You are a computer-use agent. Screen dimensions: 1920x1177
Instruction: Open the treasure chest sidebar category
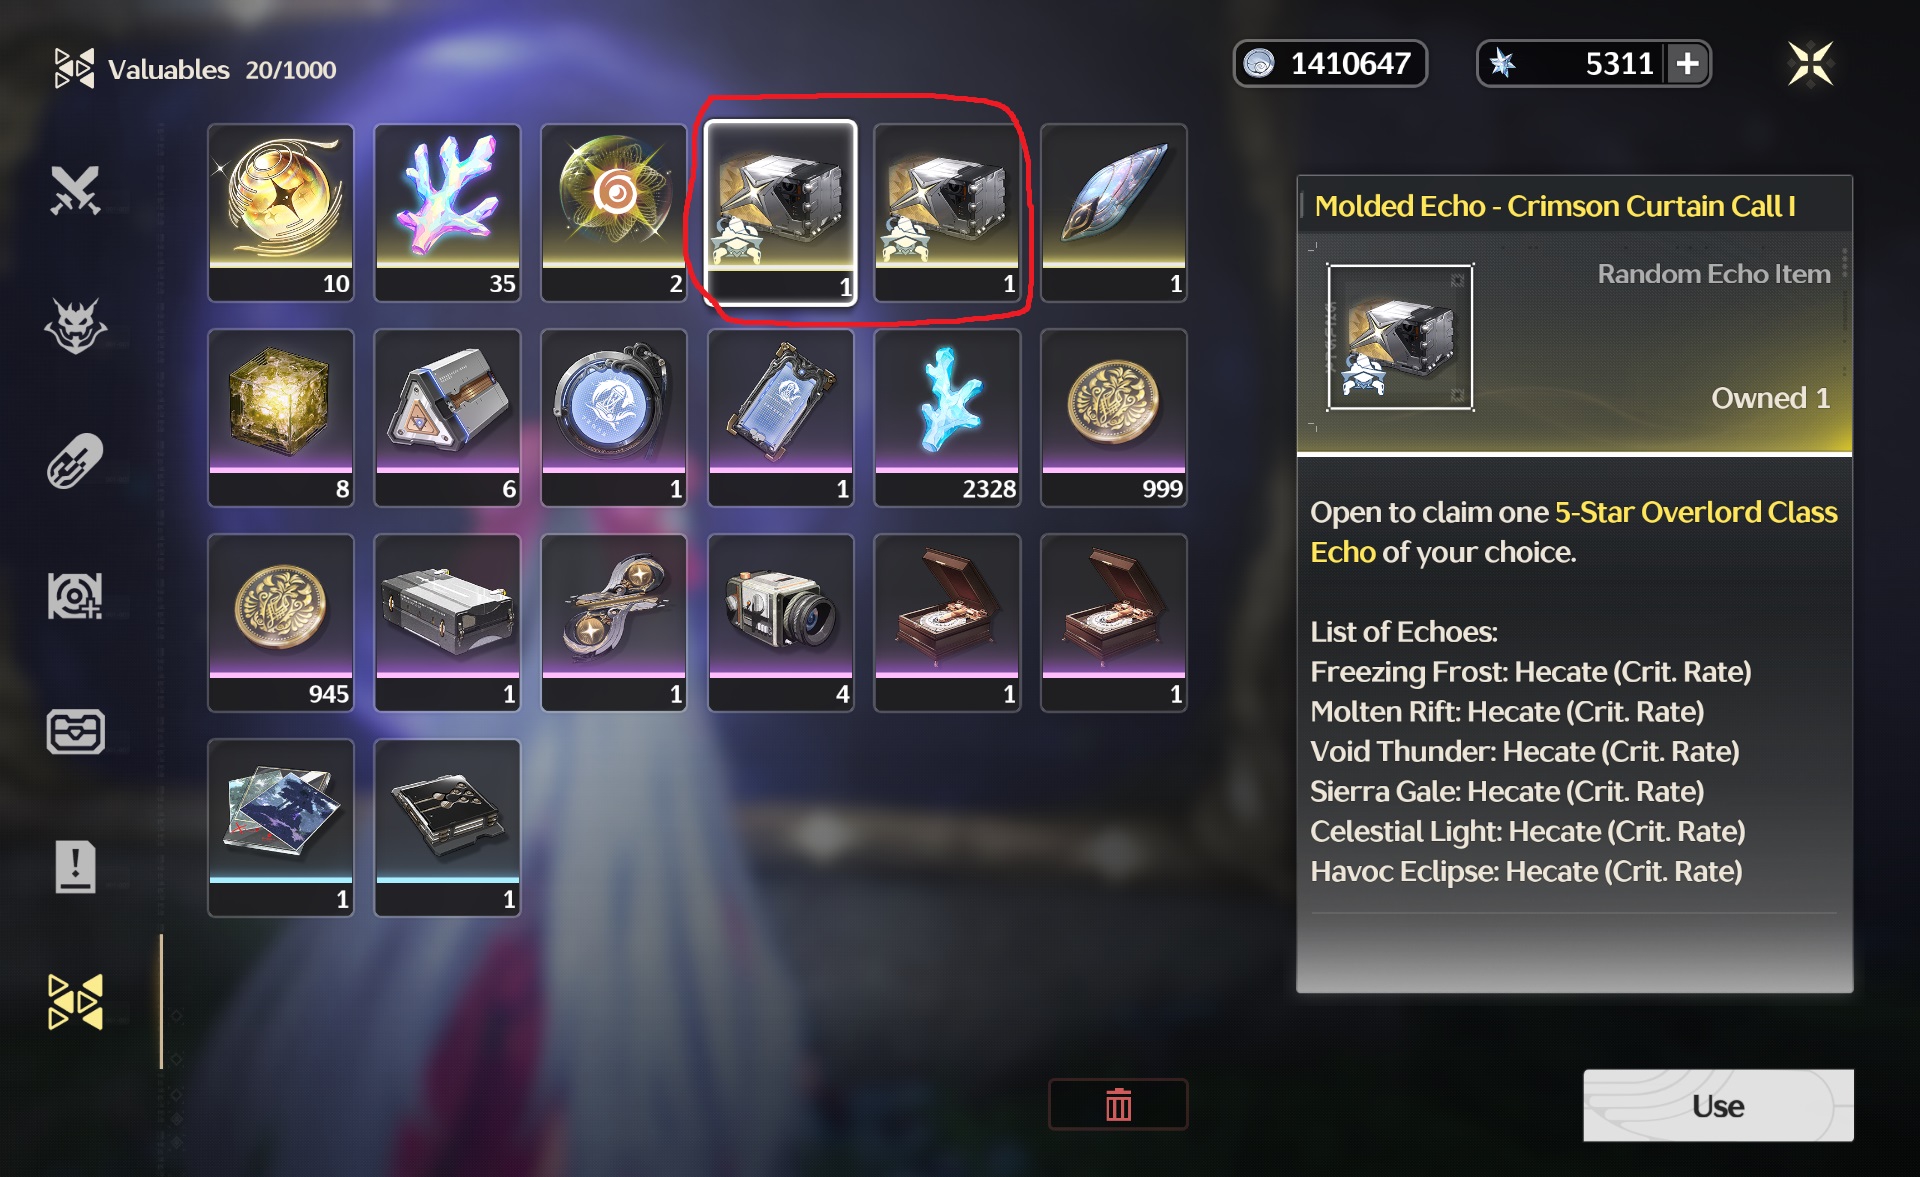click(75, 731)
